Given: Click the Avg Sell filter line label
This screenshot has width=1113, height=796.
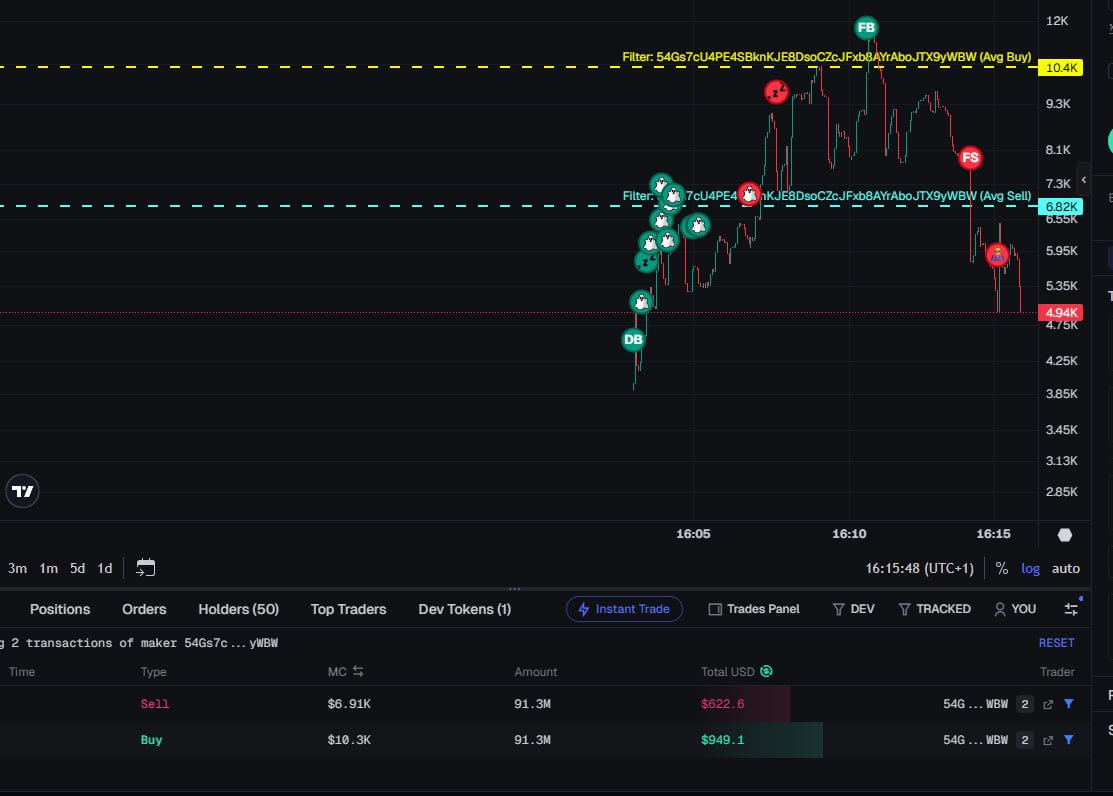Looking at the screenshot, I should [x=826, y=196].
